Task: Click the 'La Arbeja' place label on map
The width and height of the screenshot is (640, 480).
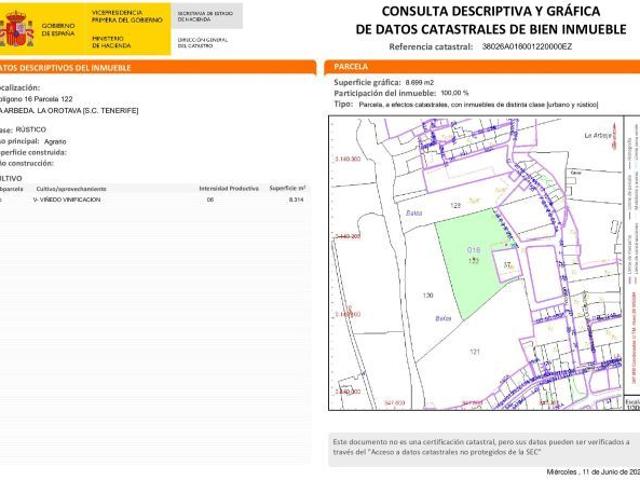Action: click(598, 136)
